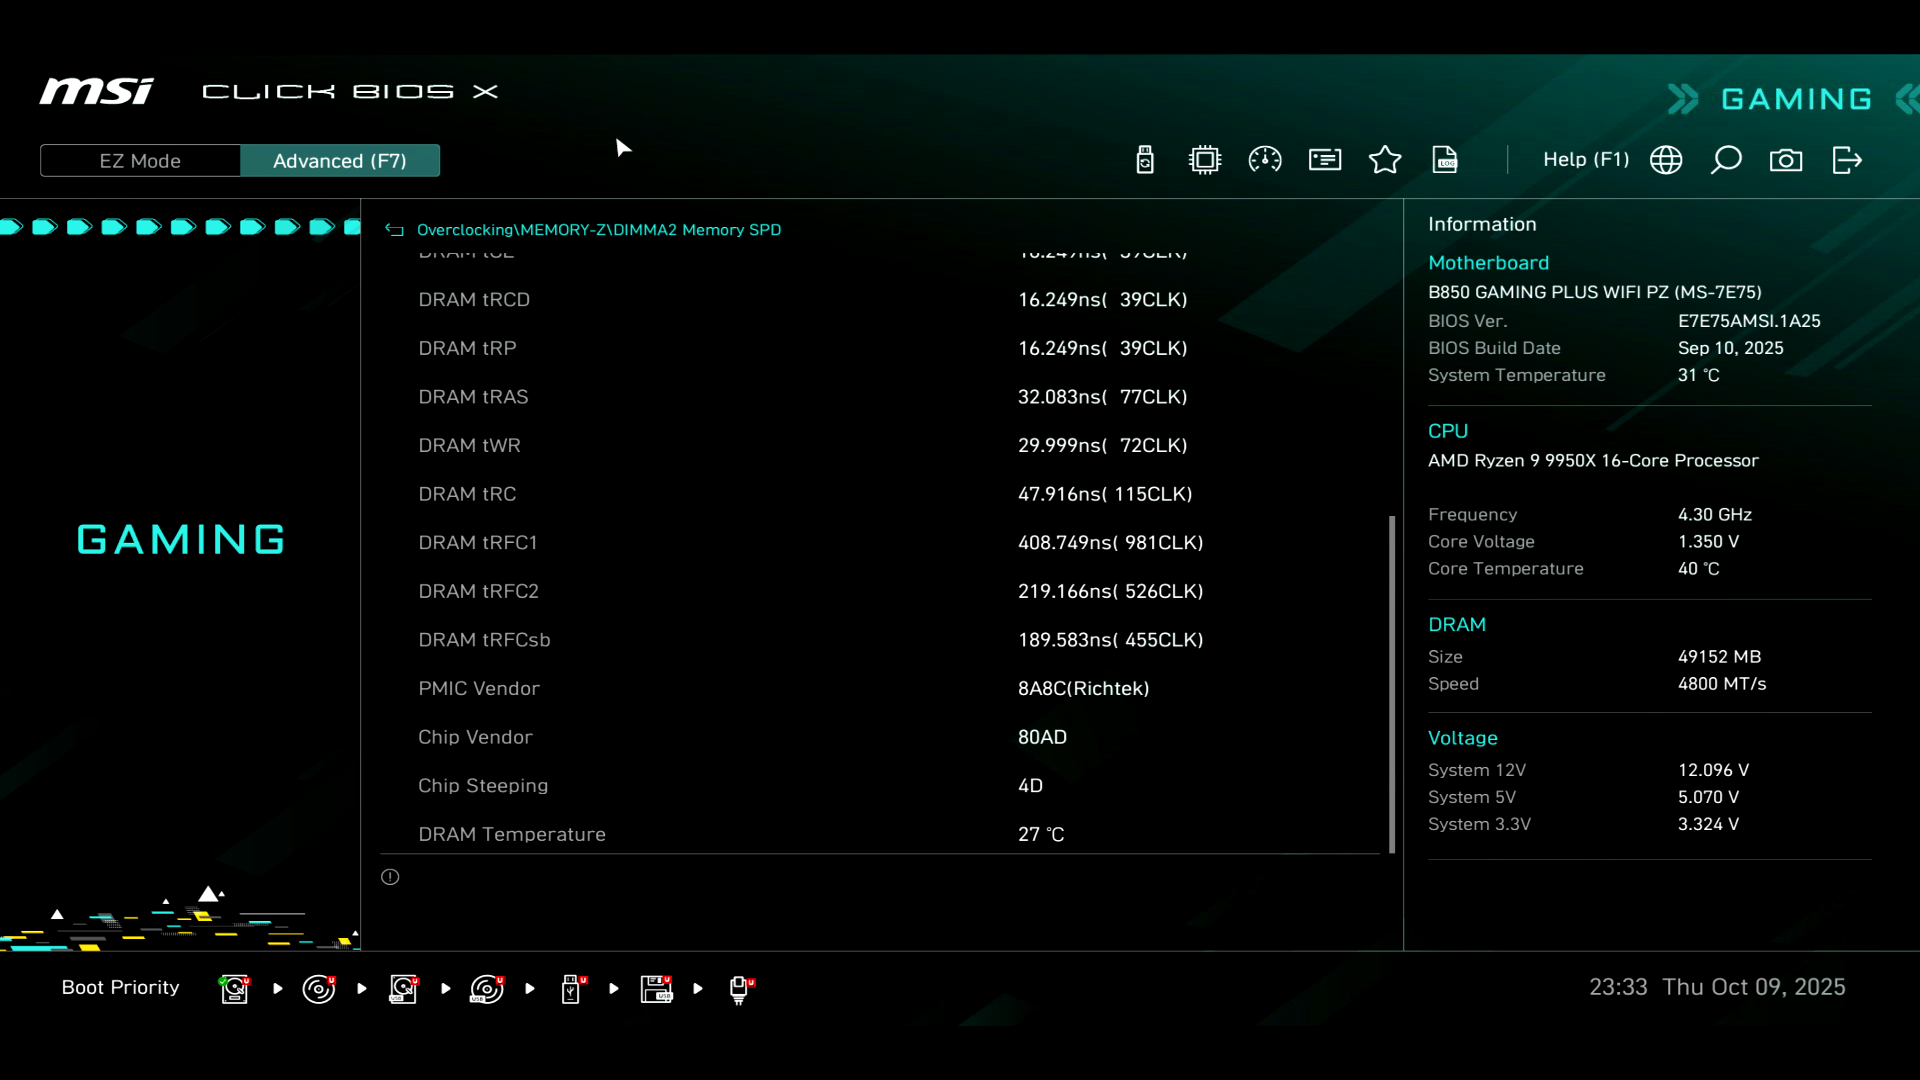
Task: Select the PMIC Vendor row
Action: 880,688
